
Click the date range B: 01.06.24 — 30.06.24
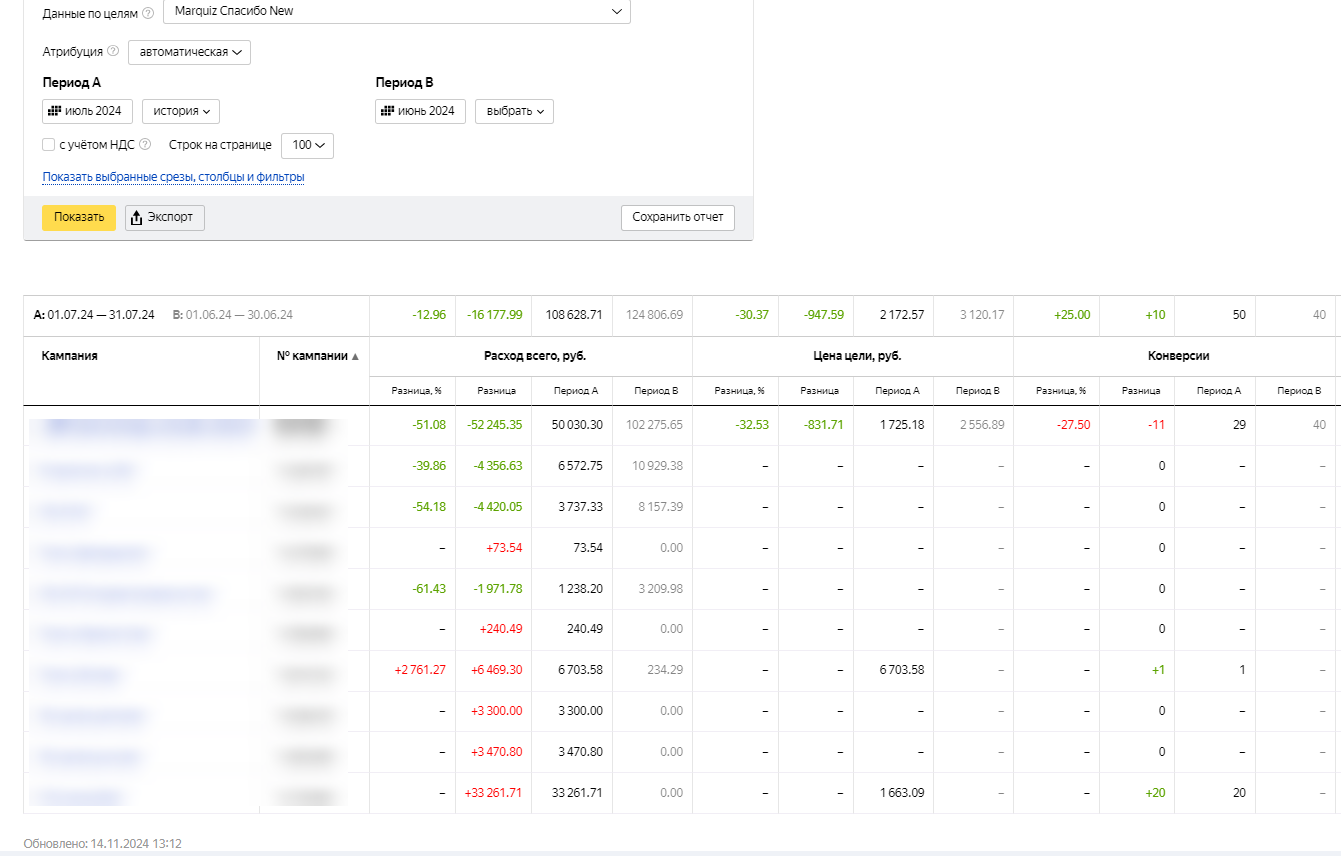pyautogui.click(x=233, y=315)
